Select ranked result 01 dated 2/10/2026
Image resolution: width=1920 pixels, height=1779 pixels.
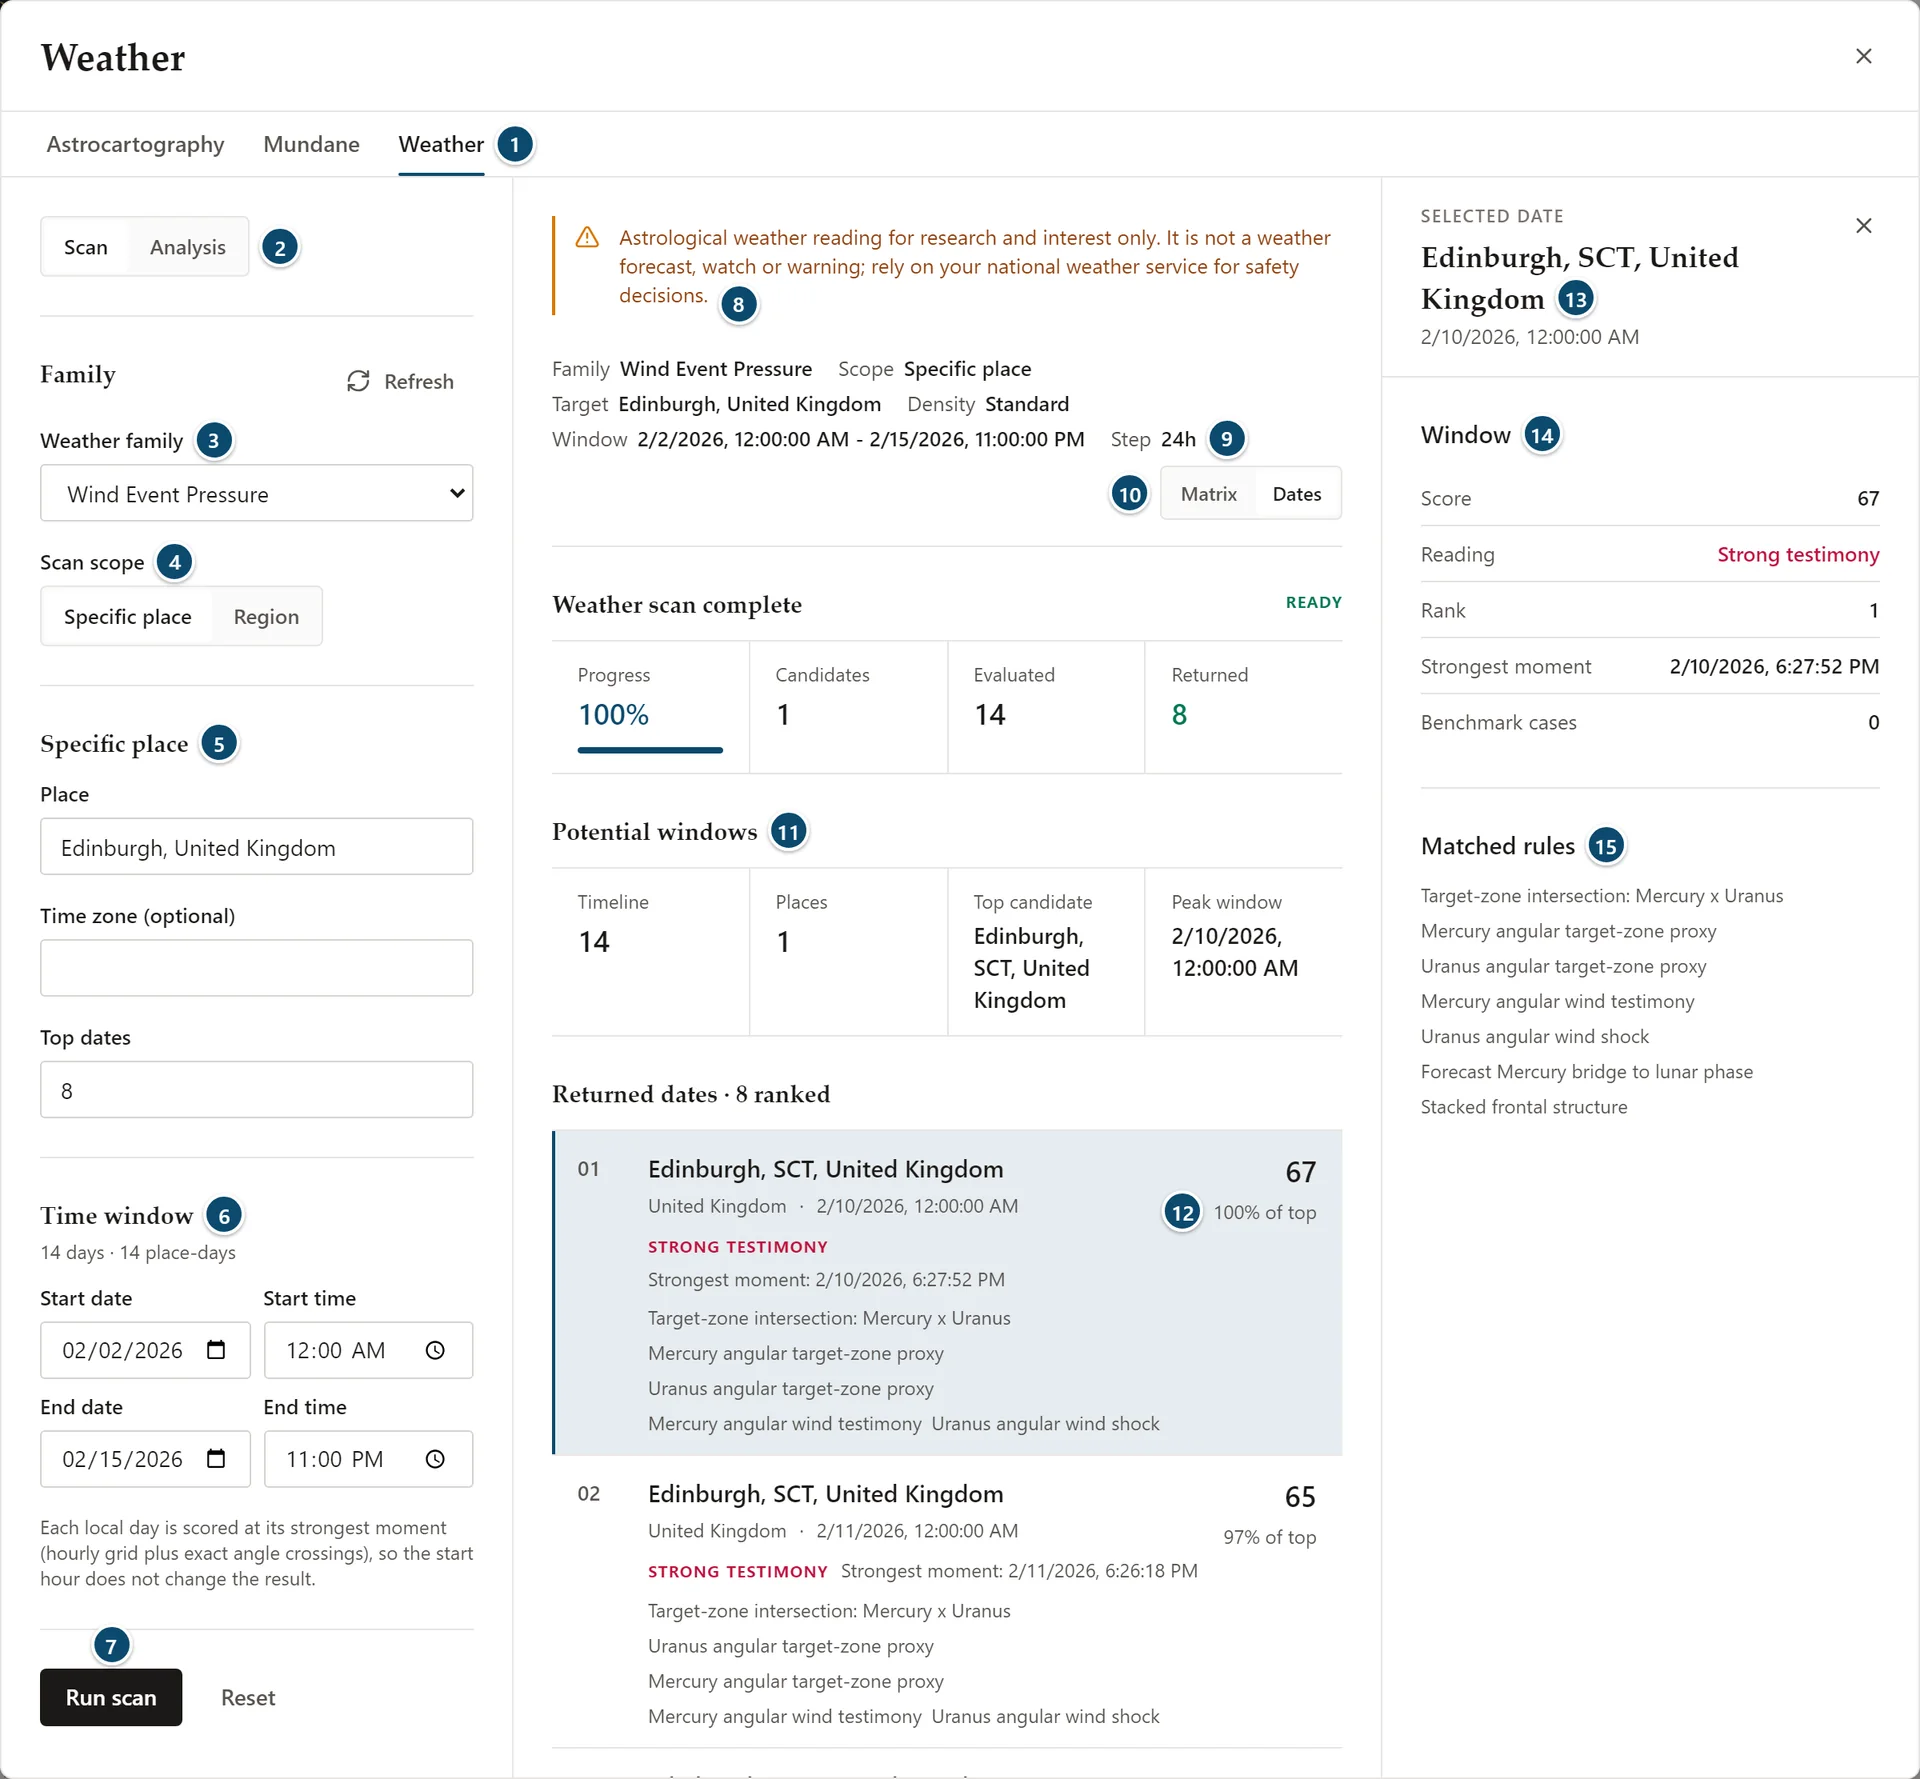947,1292
